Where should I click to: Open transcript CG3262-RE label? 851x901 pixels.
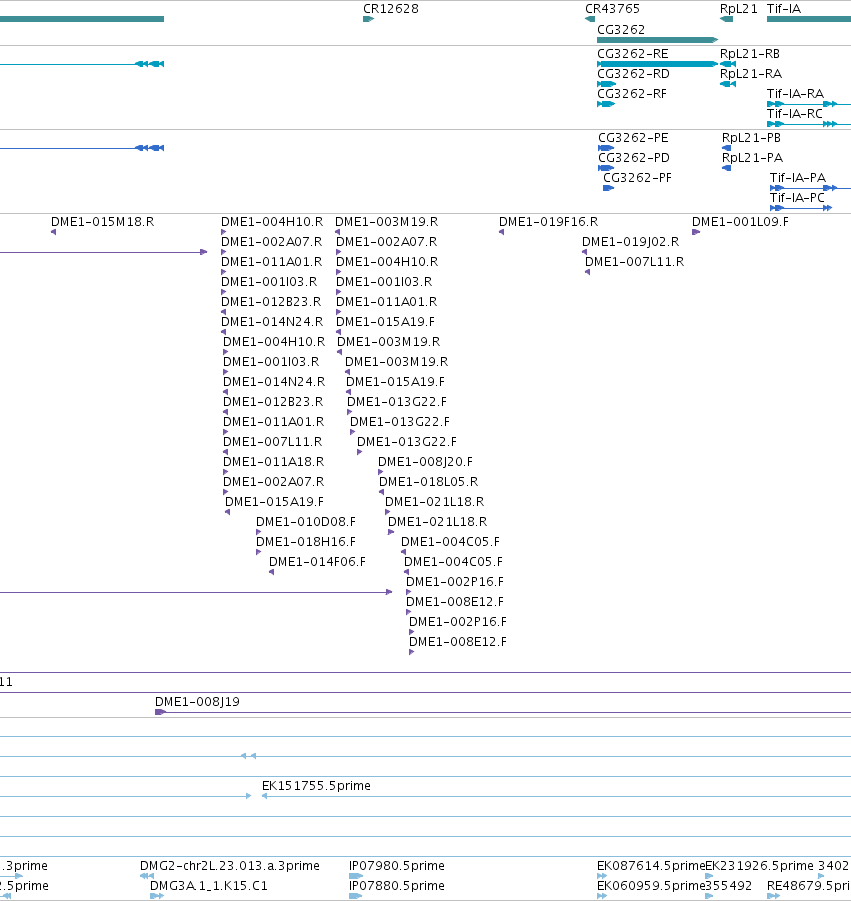(633, 53)
